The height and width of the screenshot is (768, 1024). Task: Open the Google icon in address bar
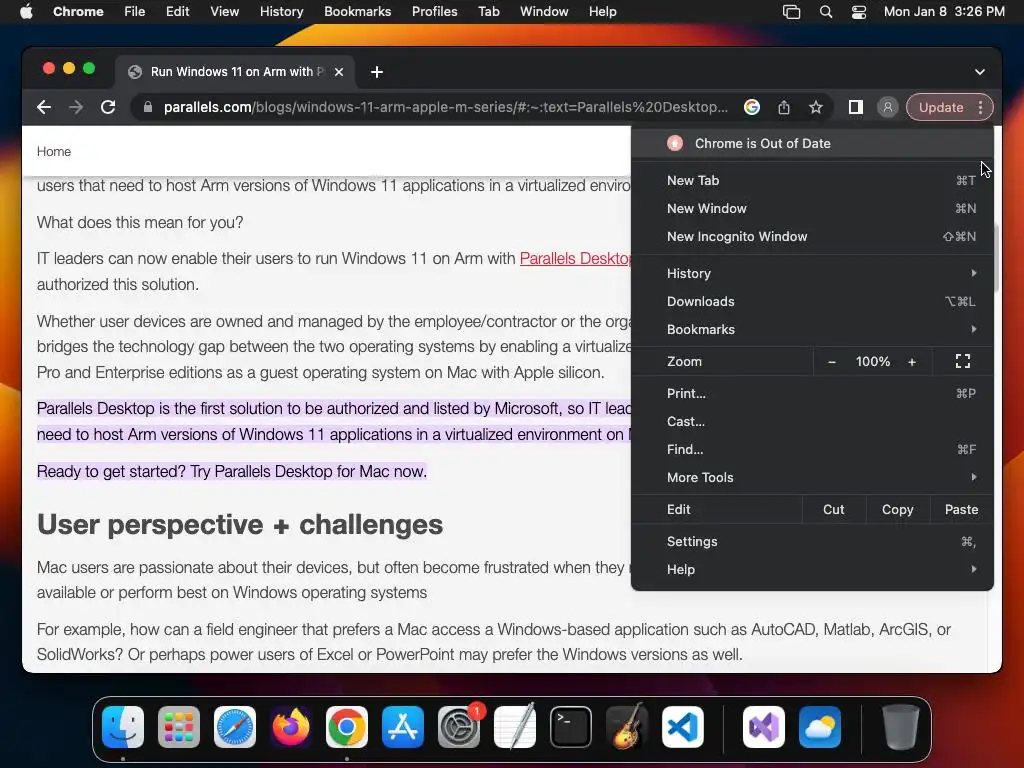pyautogui.click(x=752, y=107)
